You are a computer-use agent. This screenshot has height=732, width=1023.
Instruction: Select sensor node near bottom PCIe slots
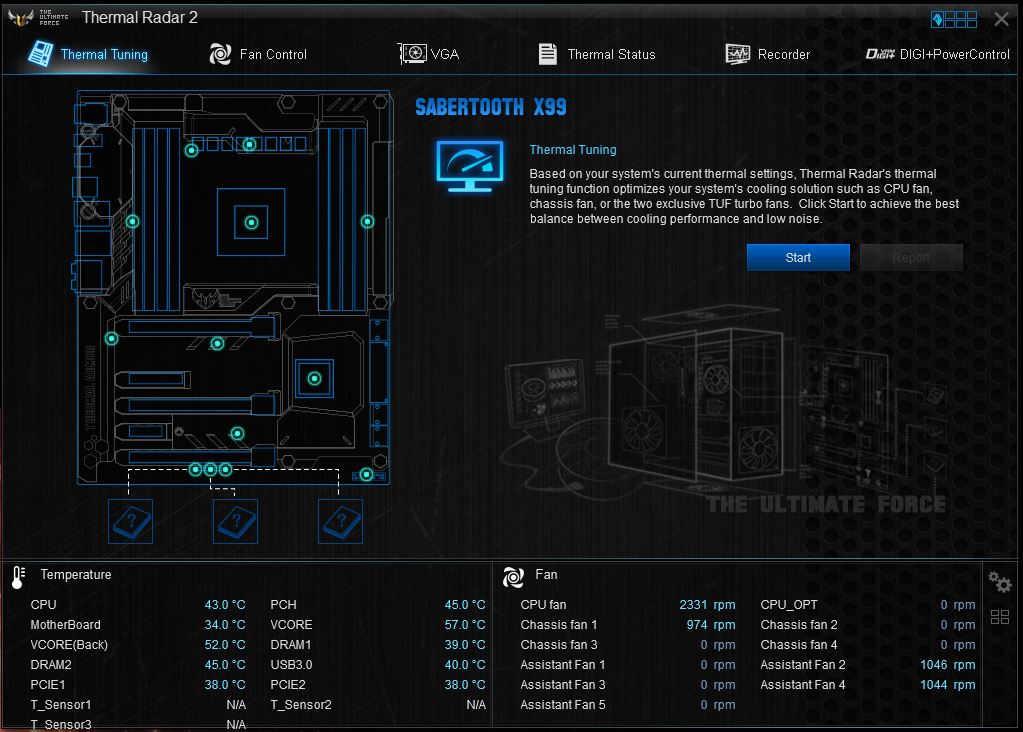pos(237,433)
